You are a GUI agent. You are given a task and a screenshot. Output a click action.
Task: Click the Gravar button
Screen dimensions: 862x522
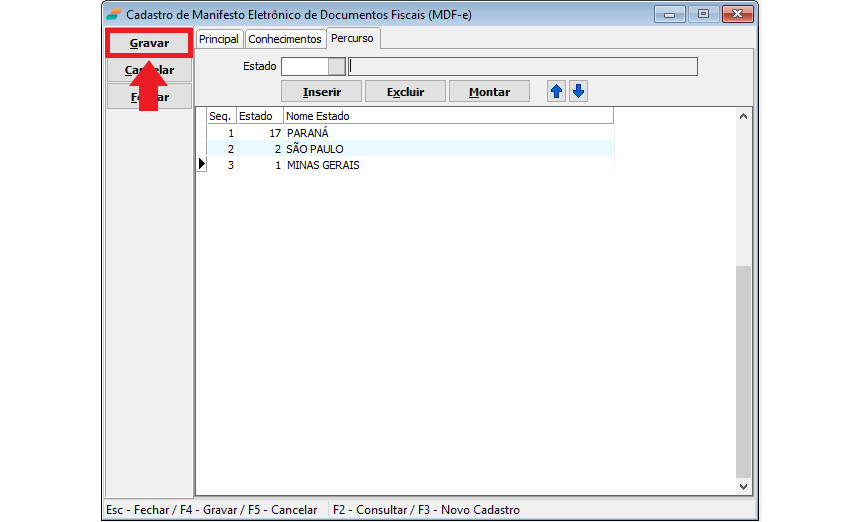149,44
